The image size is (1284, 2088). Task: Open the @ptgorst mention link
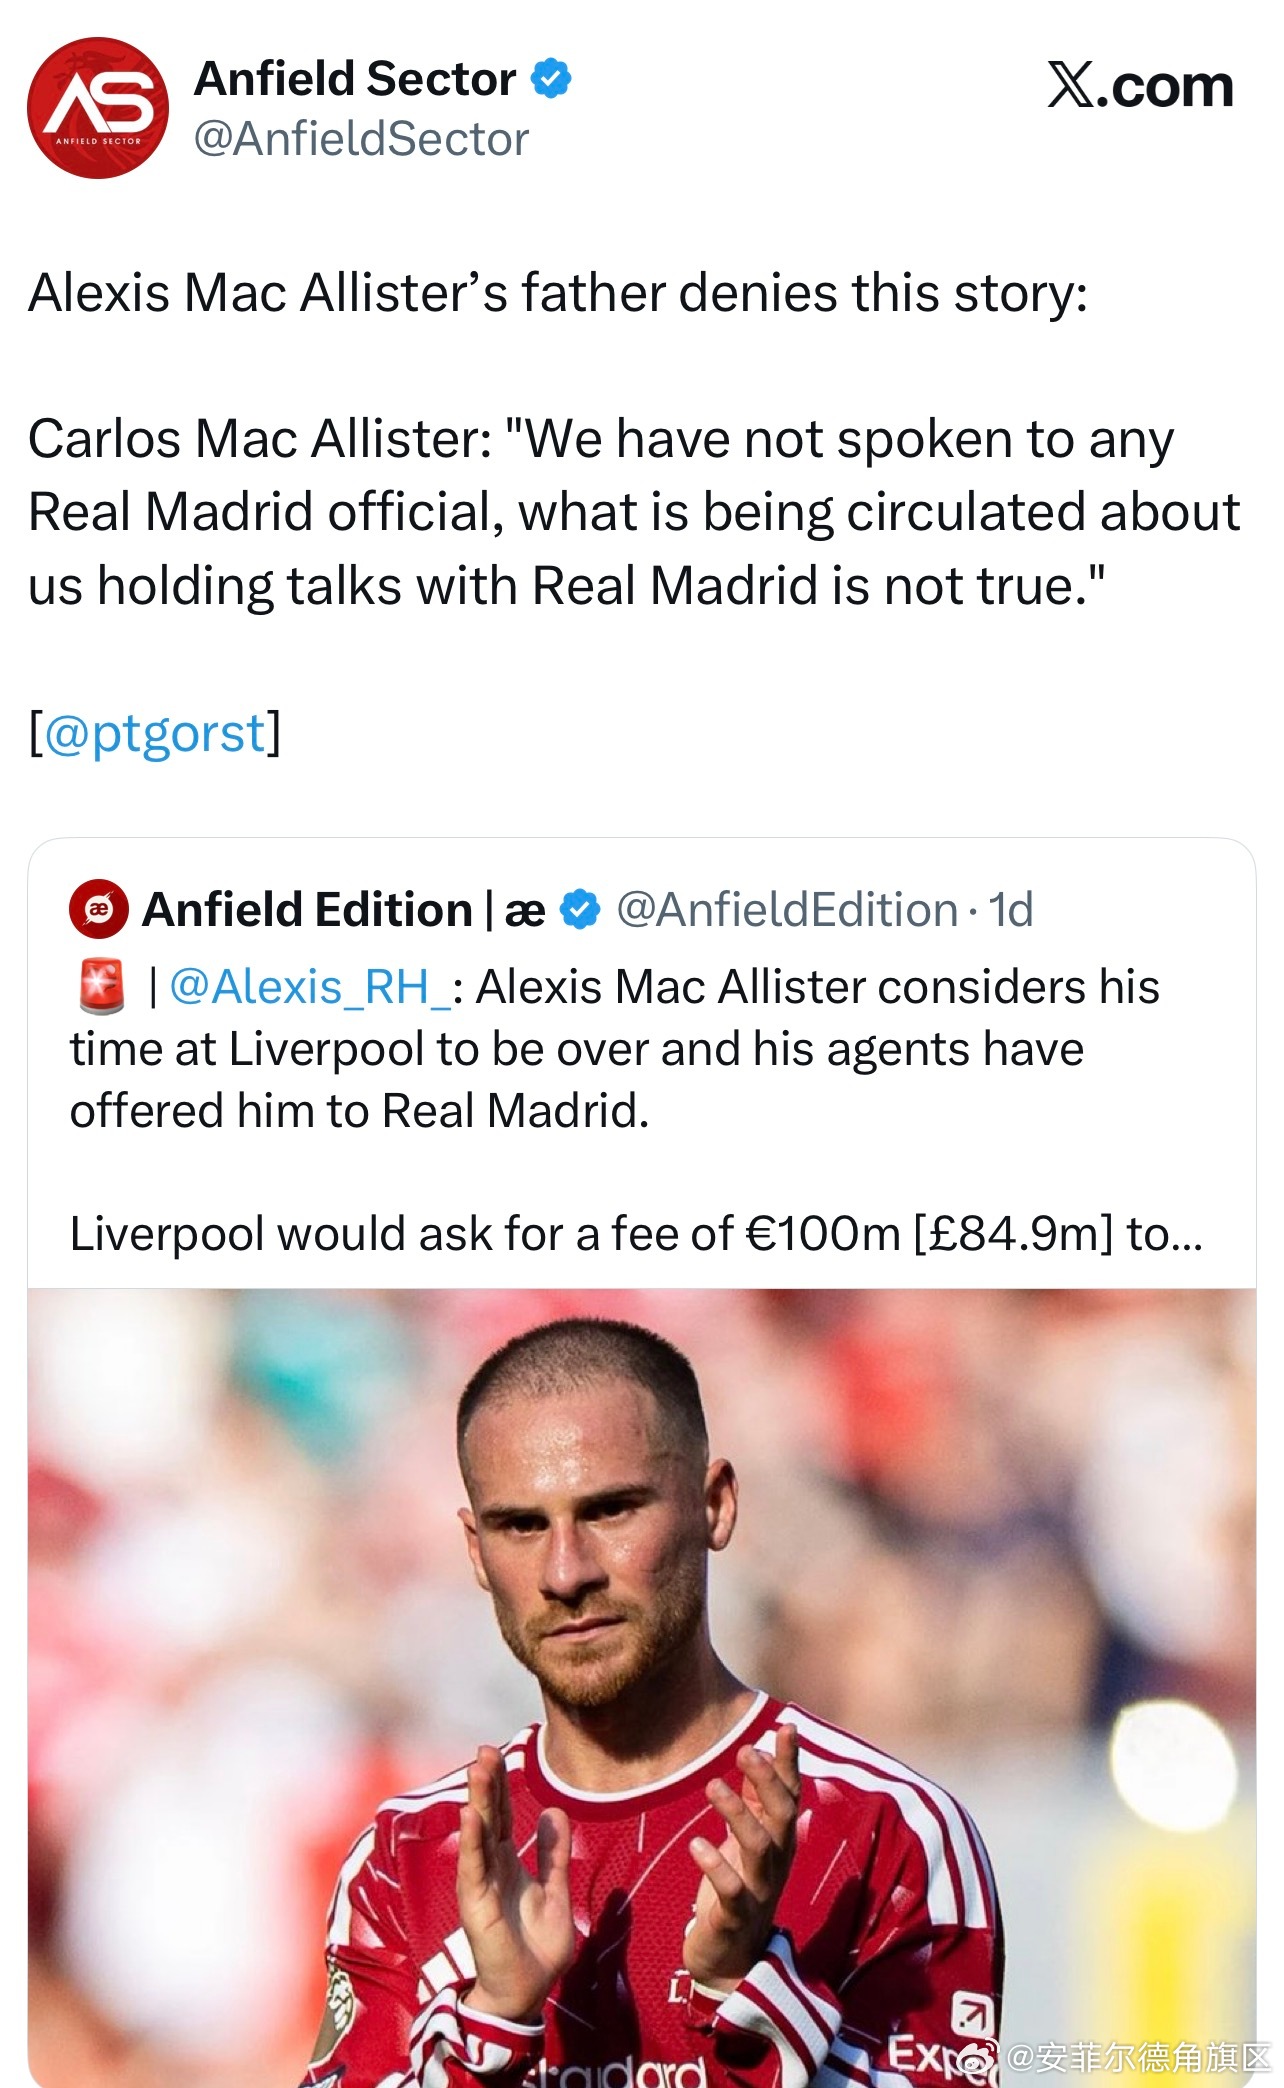pos(155,734)
